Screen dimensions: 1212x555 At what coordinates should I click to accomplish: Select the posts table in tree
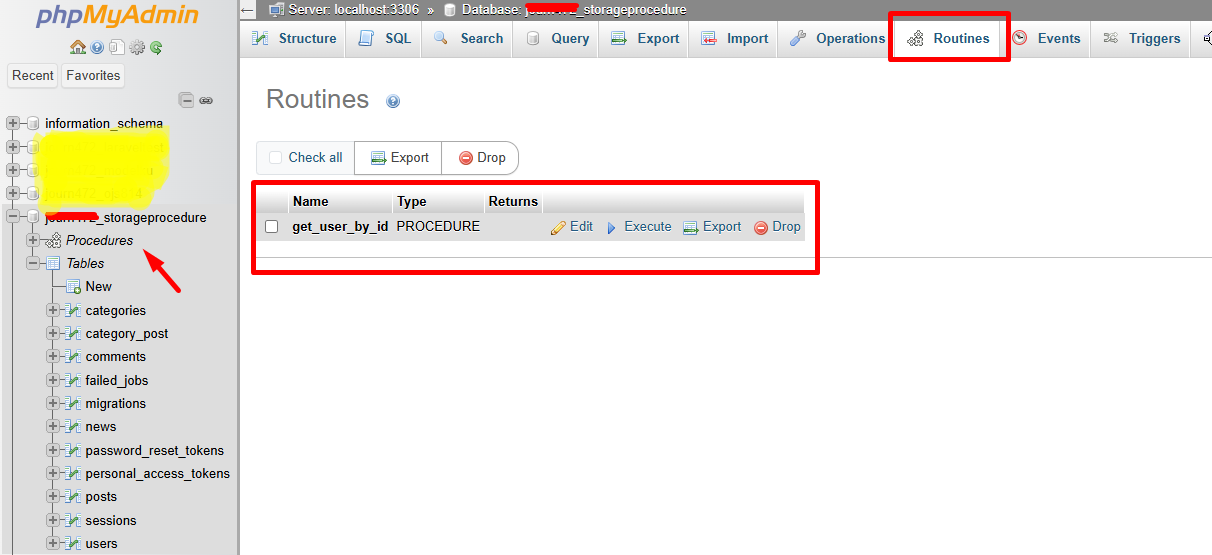click(x=101, y=497)
